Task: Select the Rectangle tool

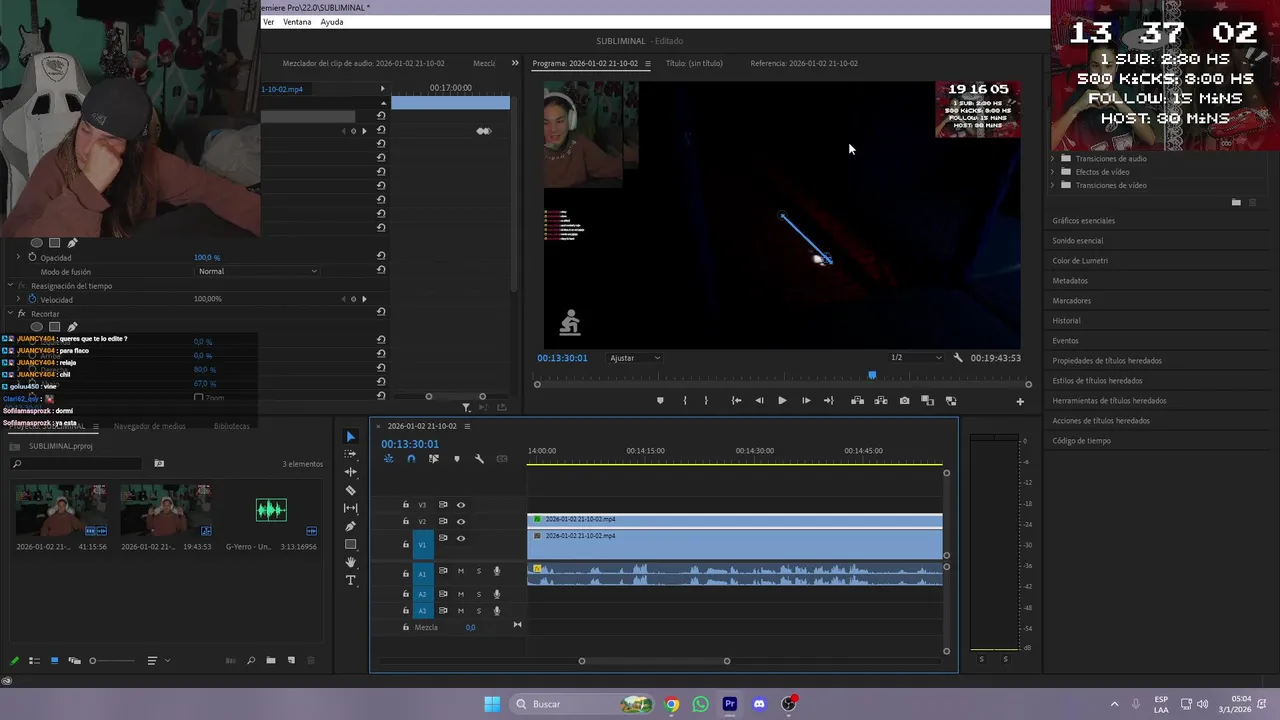Action: pyautogui.click(x=351, y=544)
